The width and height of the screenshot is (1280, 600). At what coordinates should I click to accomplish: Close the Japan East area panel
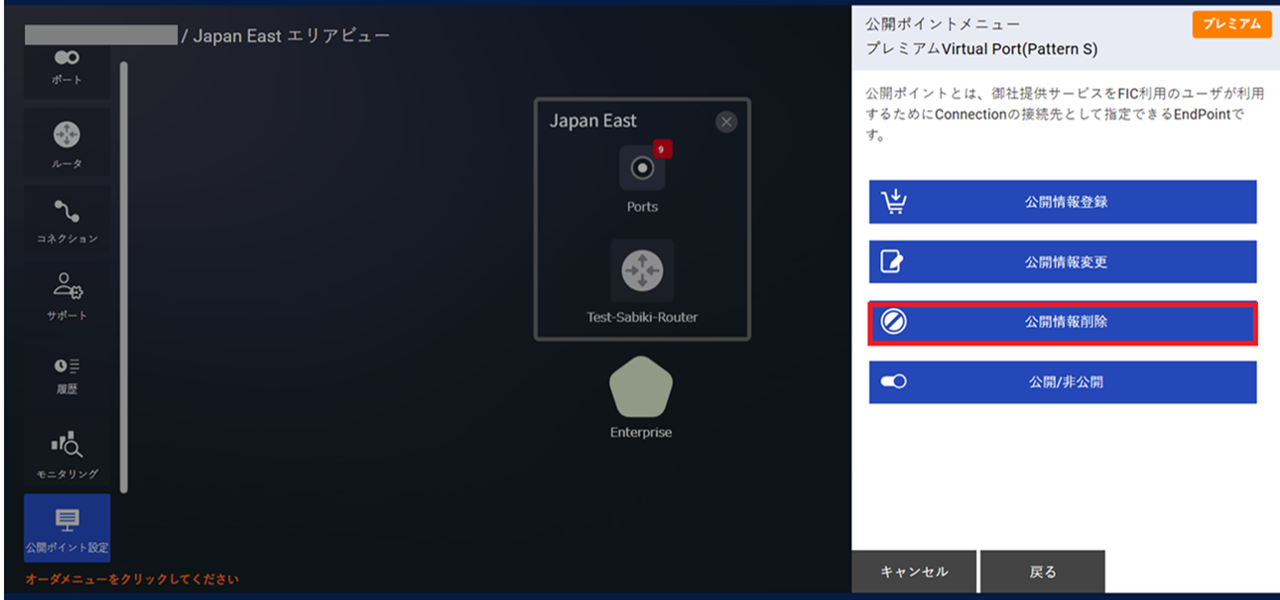coord(727,121)
